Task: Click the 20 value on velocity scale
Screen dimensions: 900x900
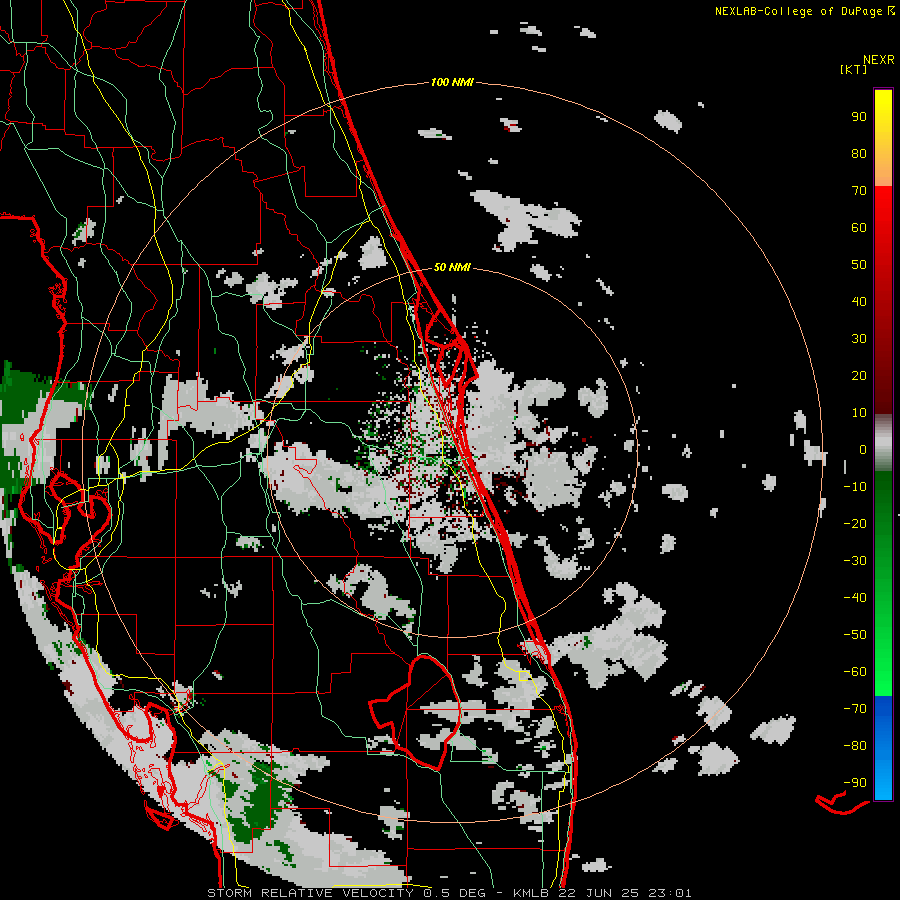Action: coord(859,376)
